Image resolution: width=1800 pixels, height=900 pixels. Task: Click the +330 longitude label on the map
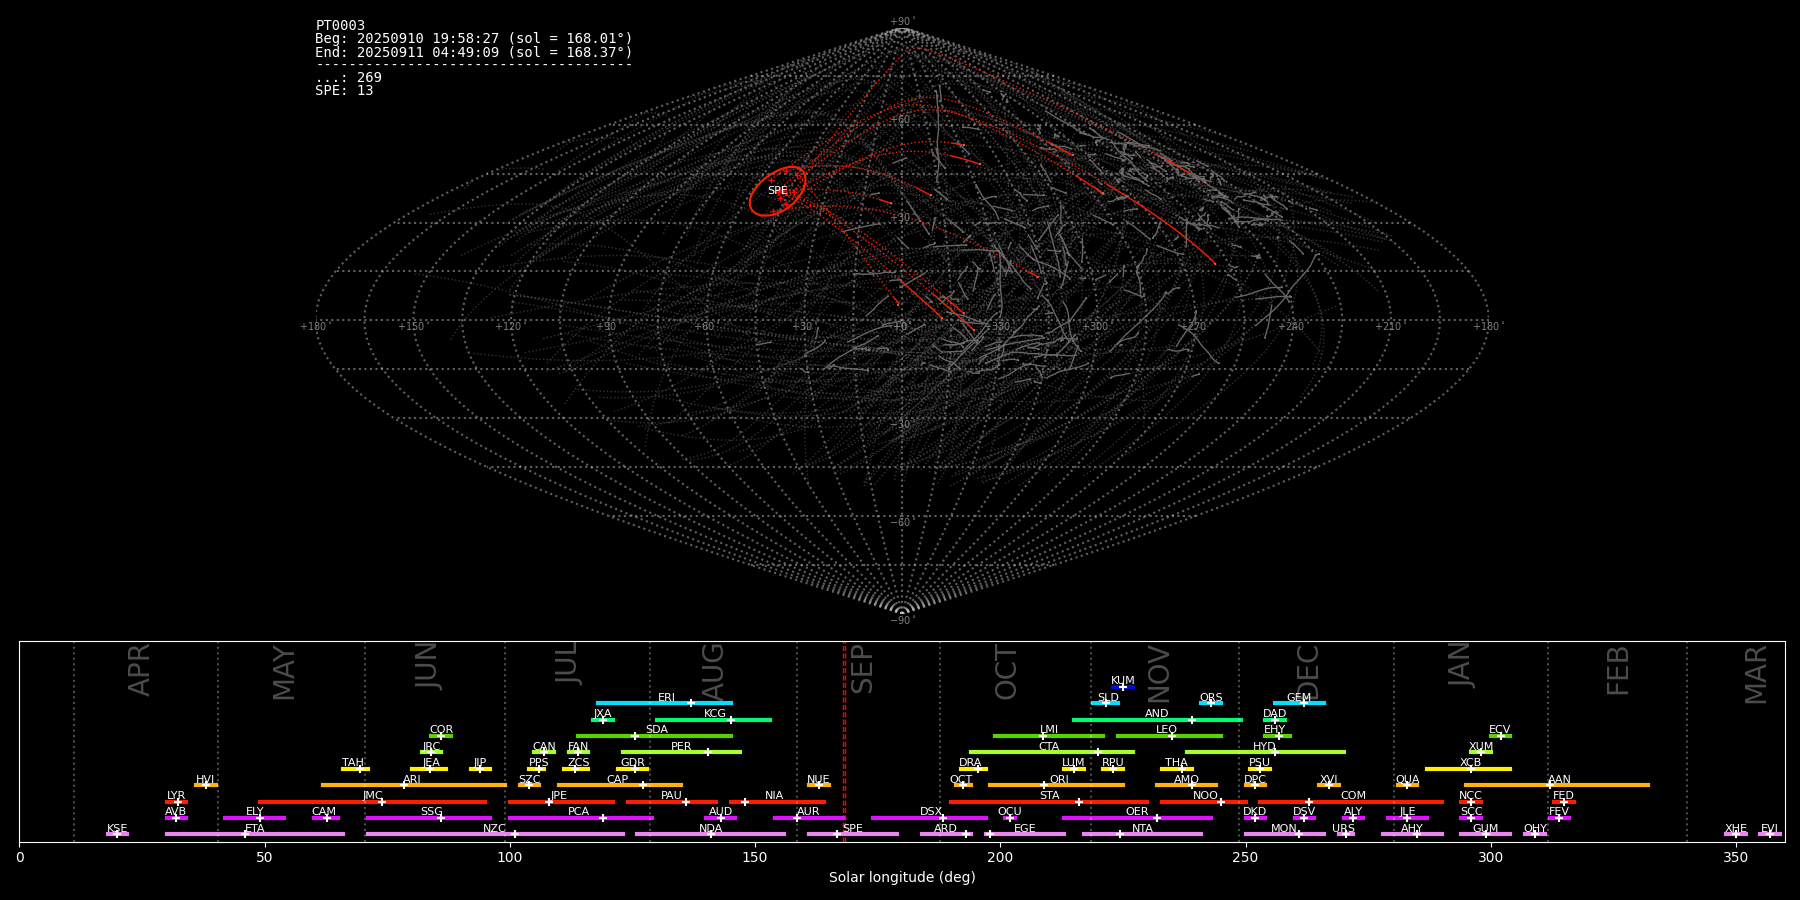click(x=998, y=326)
